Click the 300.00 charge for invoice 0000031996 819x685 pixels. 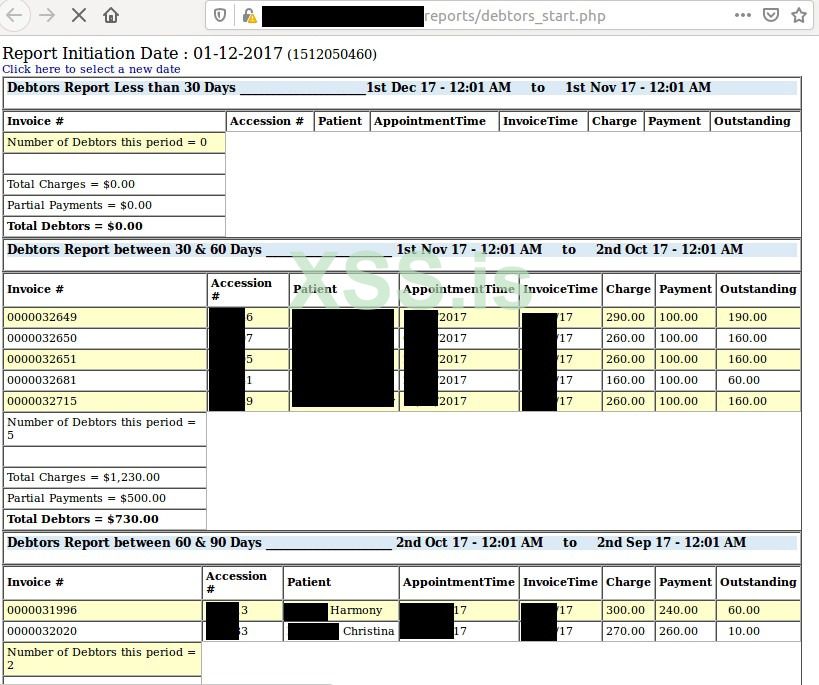coord(628,610)
